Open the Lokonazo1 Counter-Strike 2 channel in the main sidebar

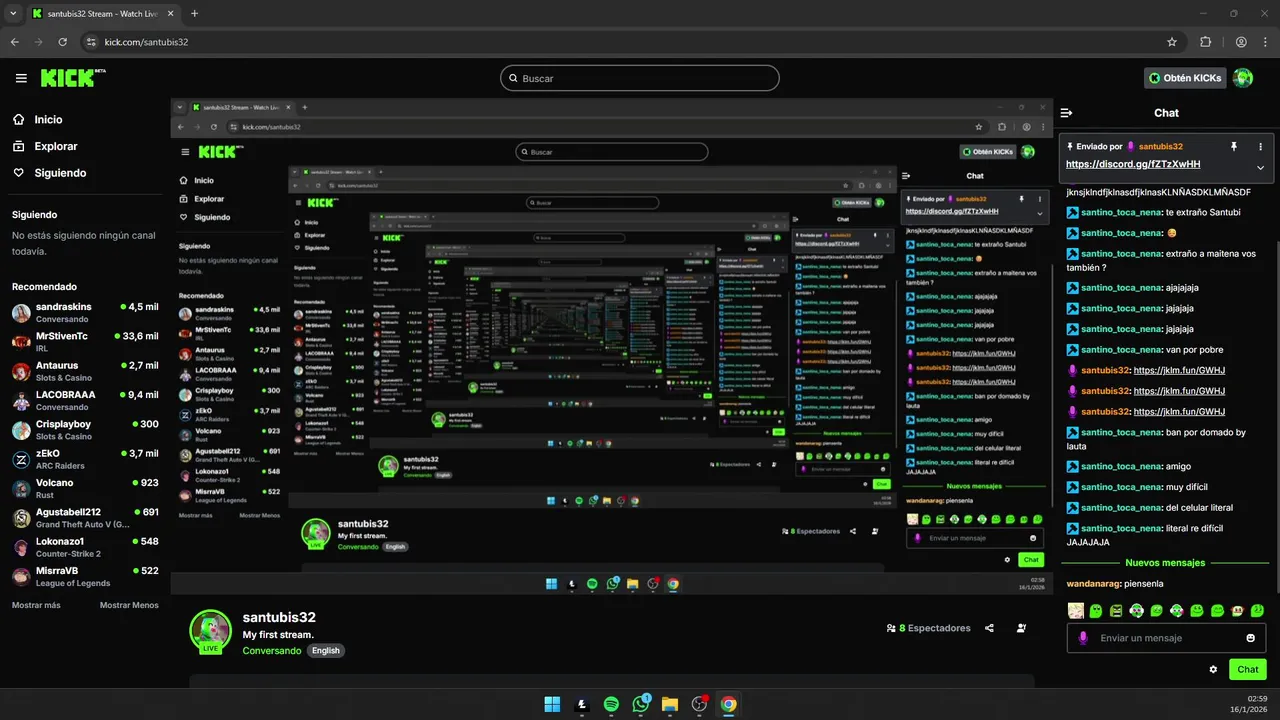[x=85, y=547]
